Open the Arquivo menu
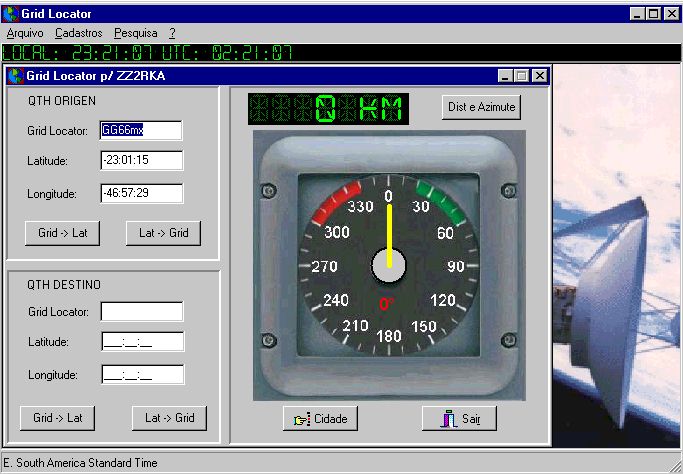 25,33
